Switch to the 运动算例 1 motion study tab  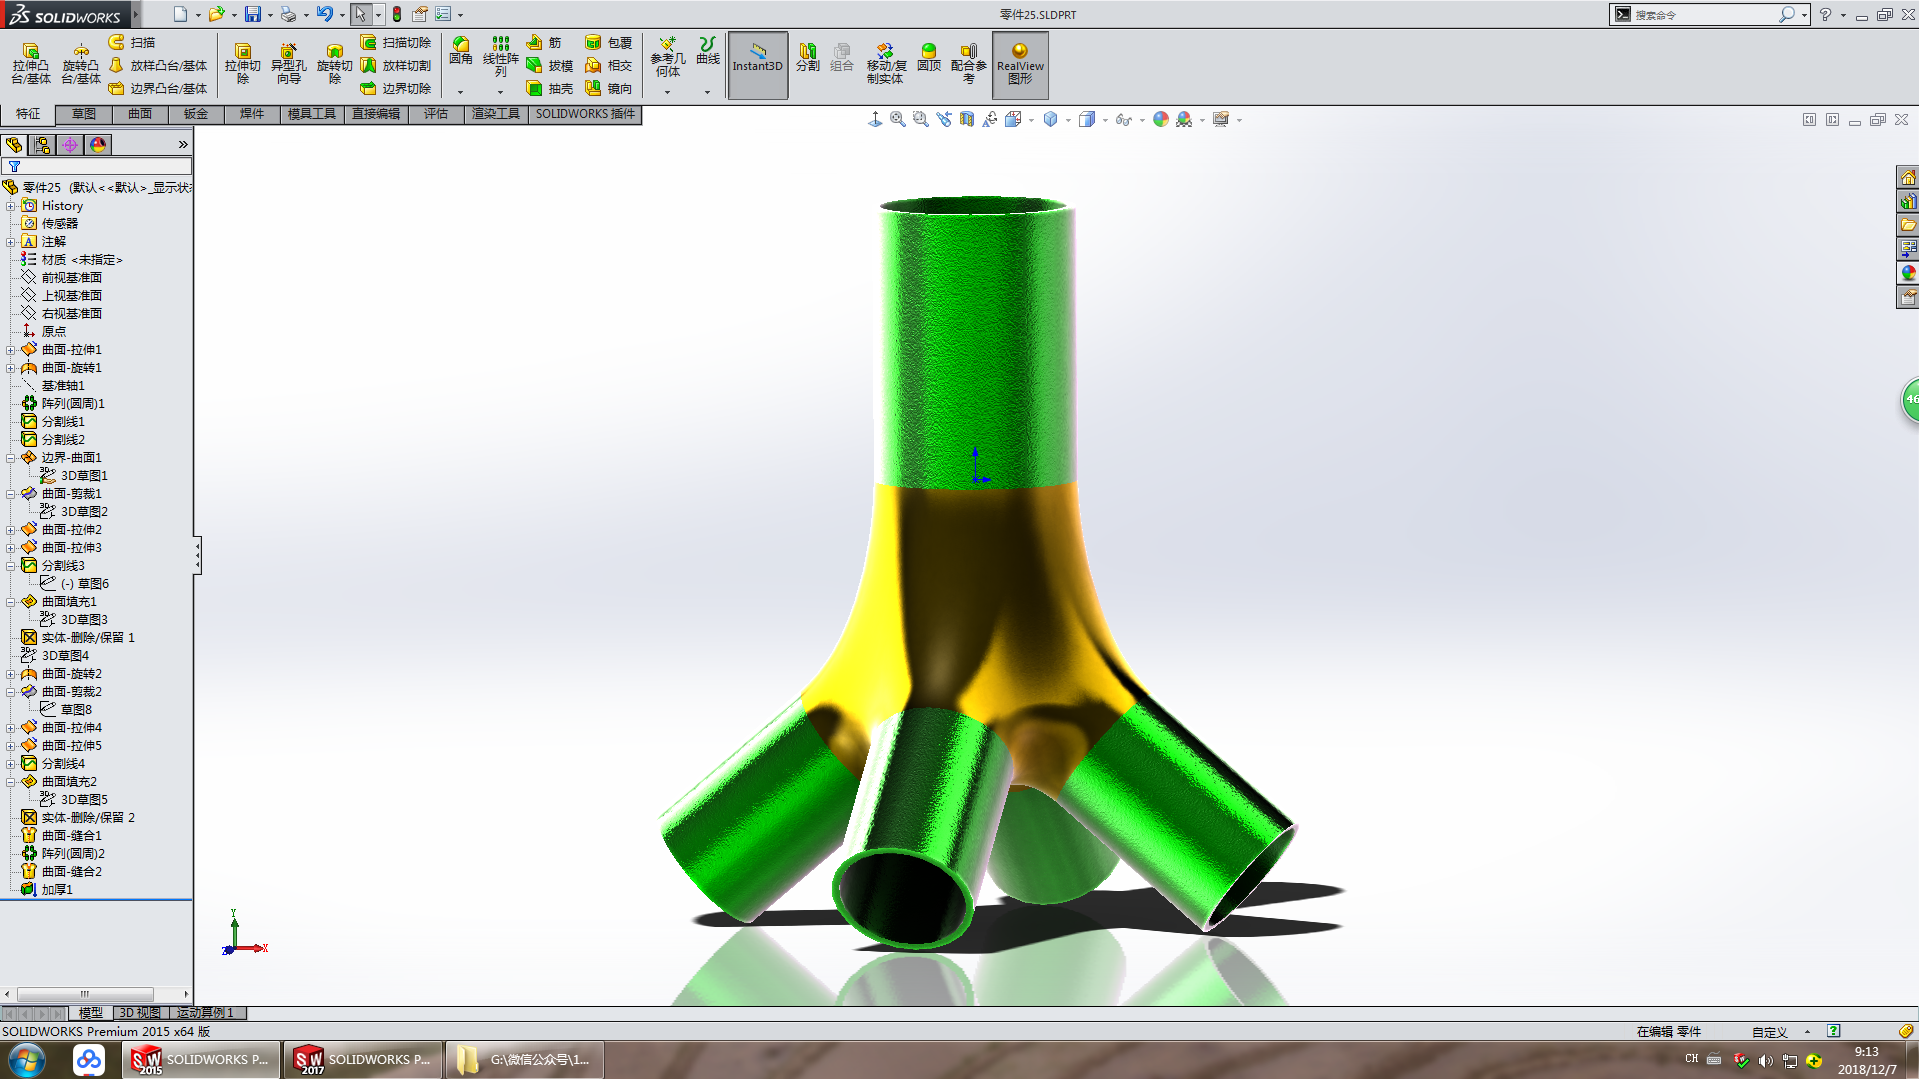206,1013
